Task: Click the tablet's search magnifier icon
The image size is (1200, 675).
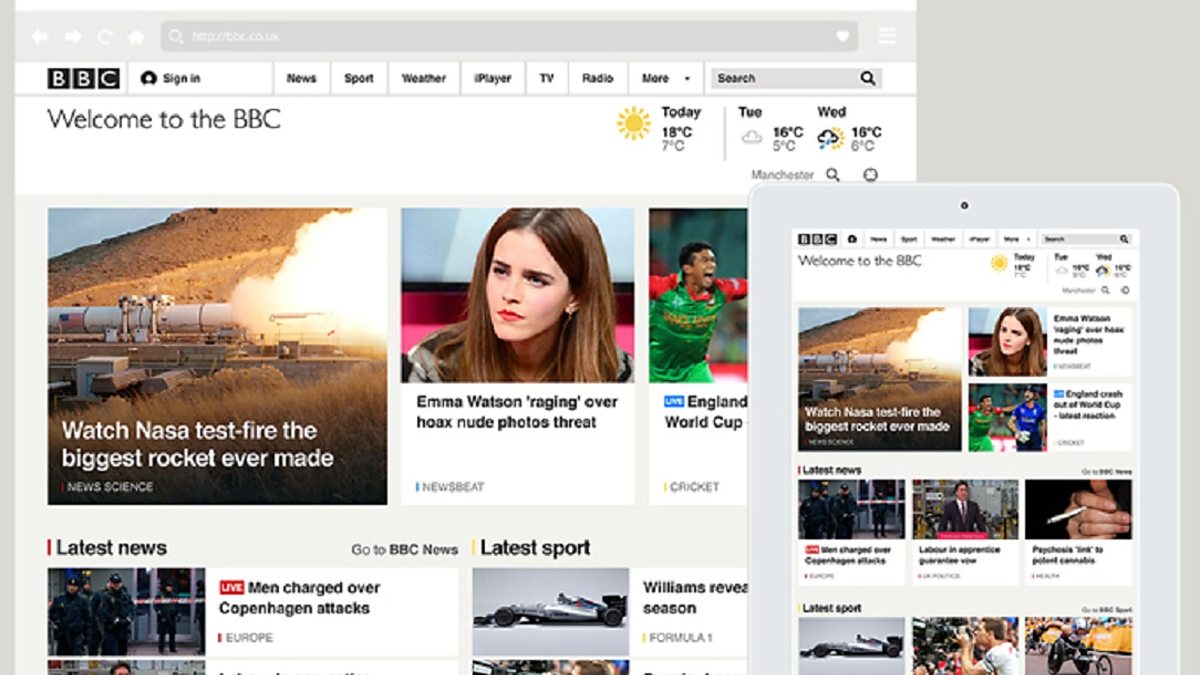Action: [1124, 239]
